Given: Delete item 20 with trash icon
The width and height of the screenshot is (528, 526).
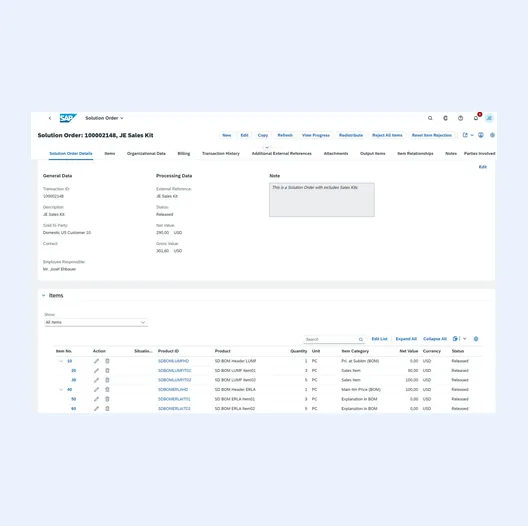Looking at the screenshot, I should click(107, 370).
